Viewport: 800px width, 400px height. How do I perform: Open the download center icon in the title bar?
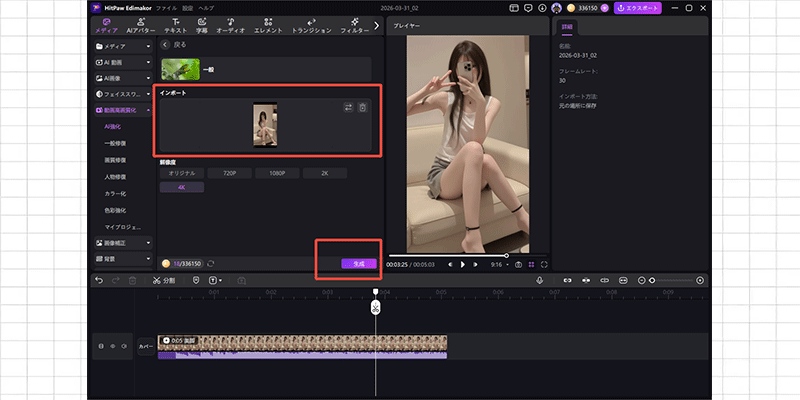[542, 8]
